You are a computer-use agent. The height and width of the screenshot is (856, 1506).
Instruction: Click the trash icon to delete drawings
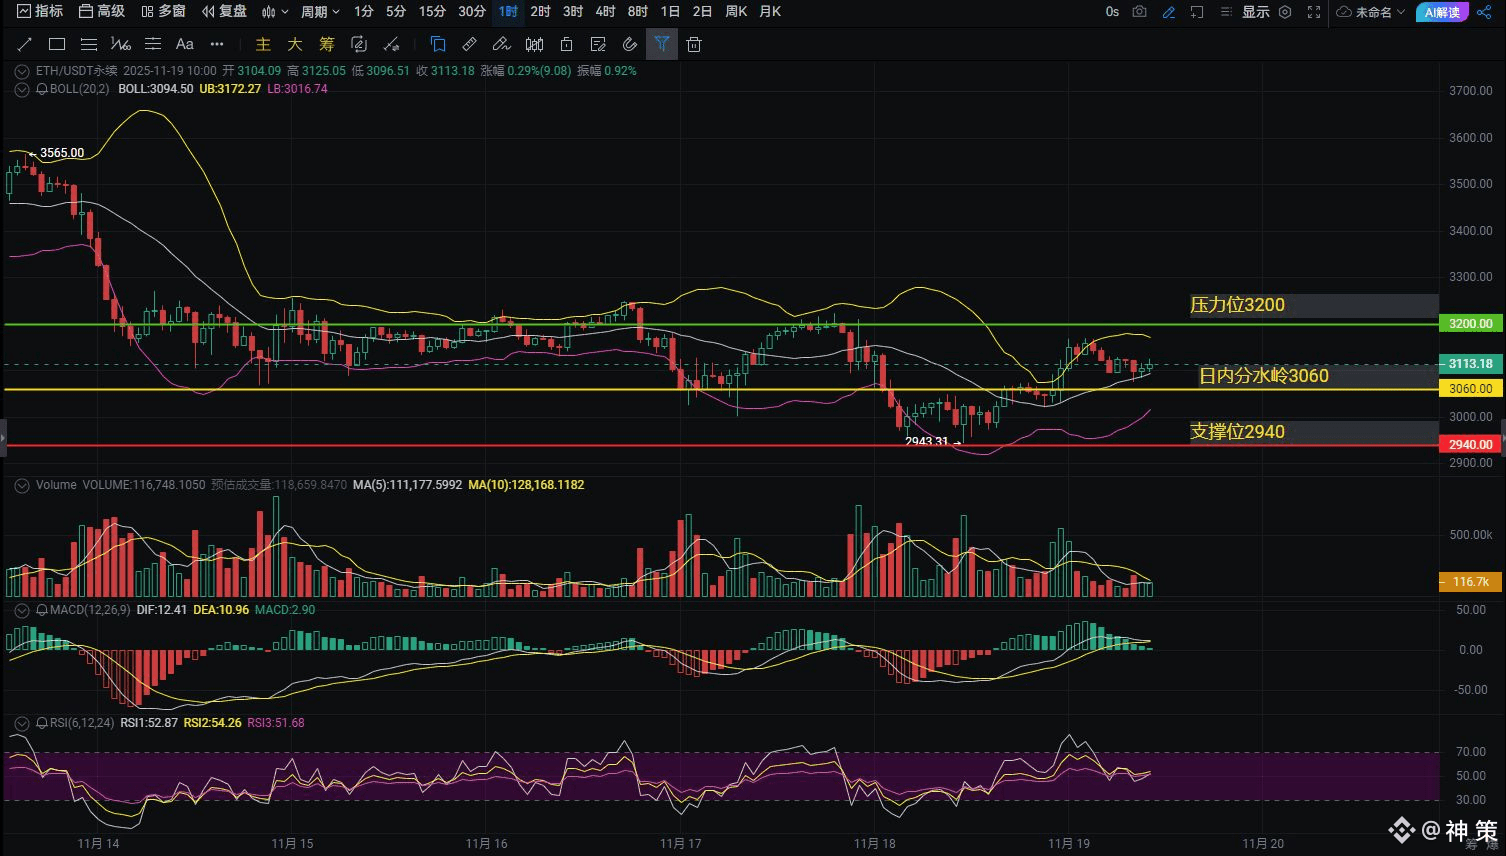tap(694, 44)
